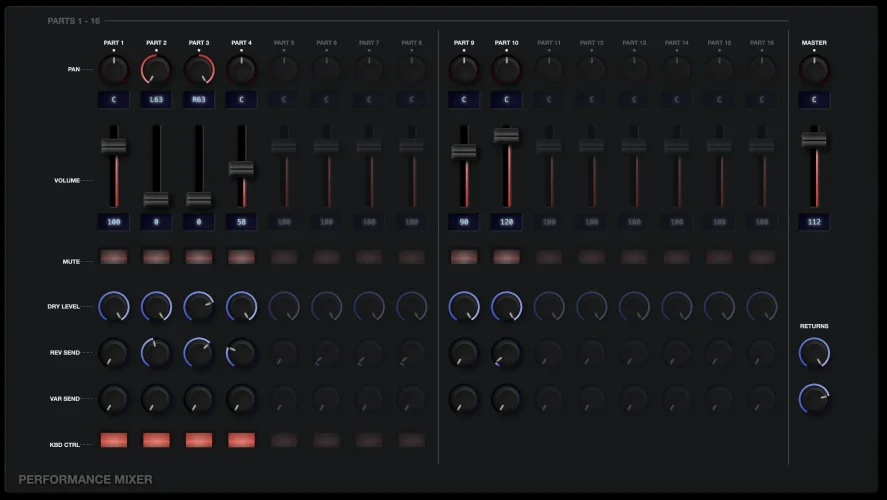Click the Part 3 reverb send knob
The width and height of the screenshot is (887, 500).
coord(199,352)
